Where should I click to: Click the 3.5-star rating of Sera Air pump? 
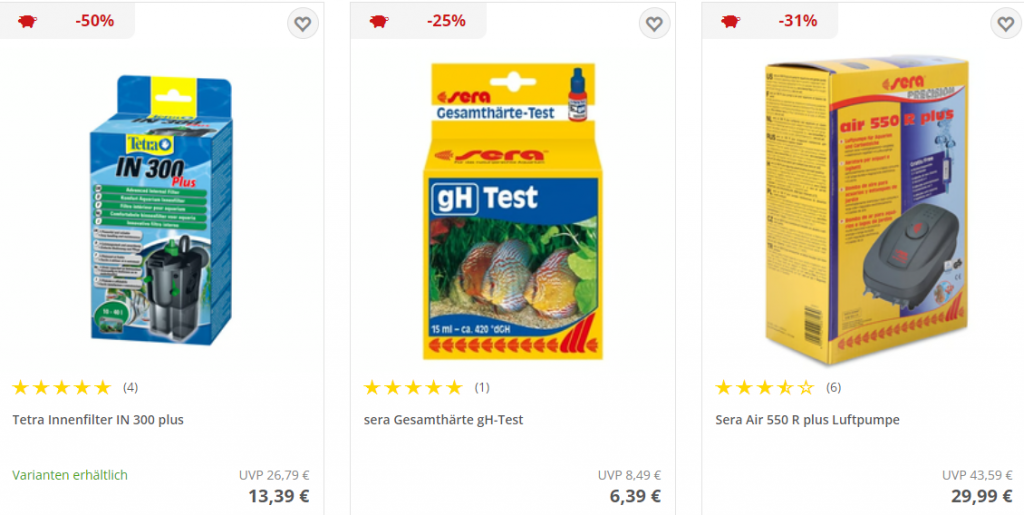(x=765, y=388)
